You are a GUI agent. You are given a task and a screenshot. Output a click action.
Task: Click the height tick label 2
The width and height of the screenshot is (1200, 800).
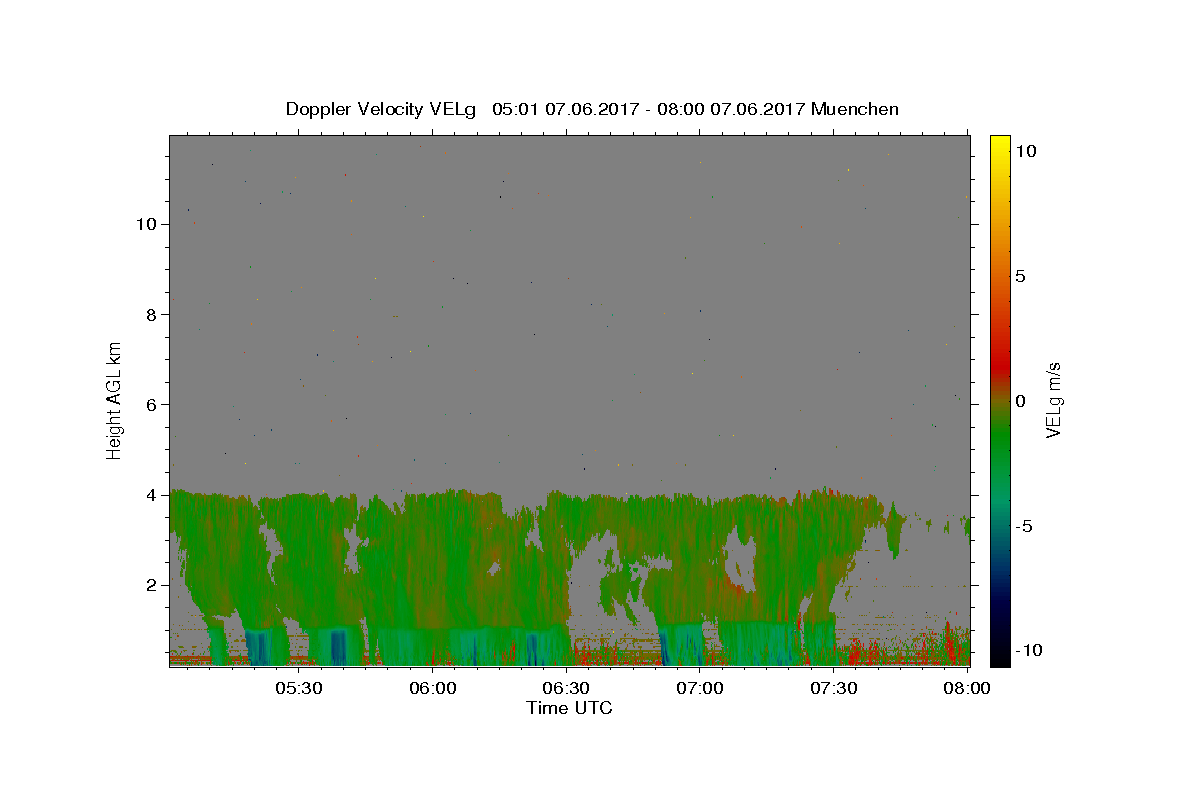(x=151, y=585)
